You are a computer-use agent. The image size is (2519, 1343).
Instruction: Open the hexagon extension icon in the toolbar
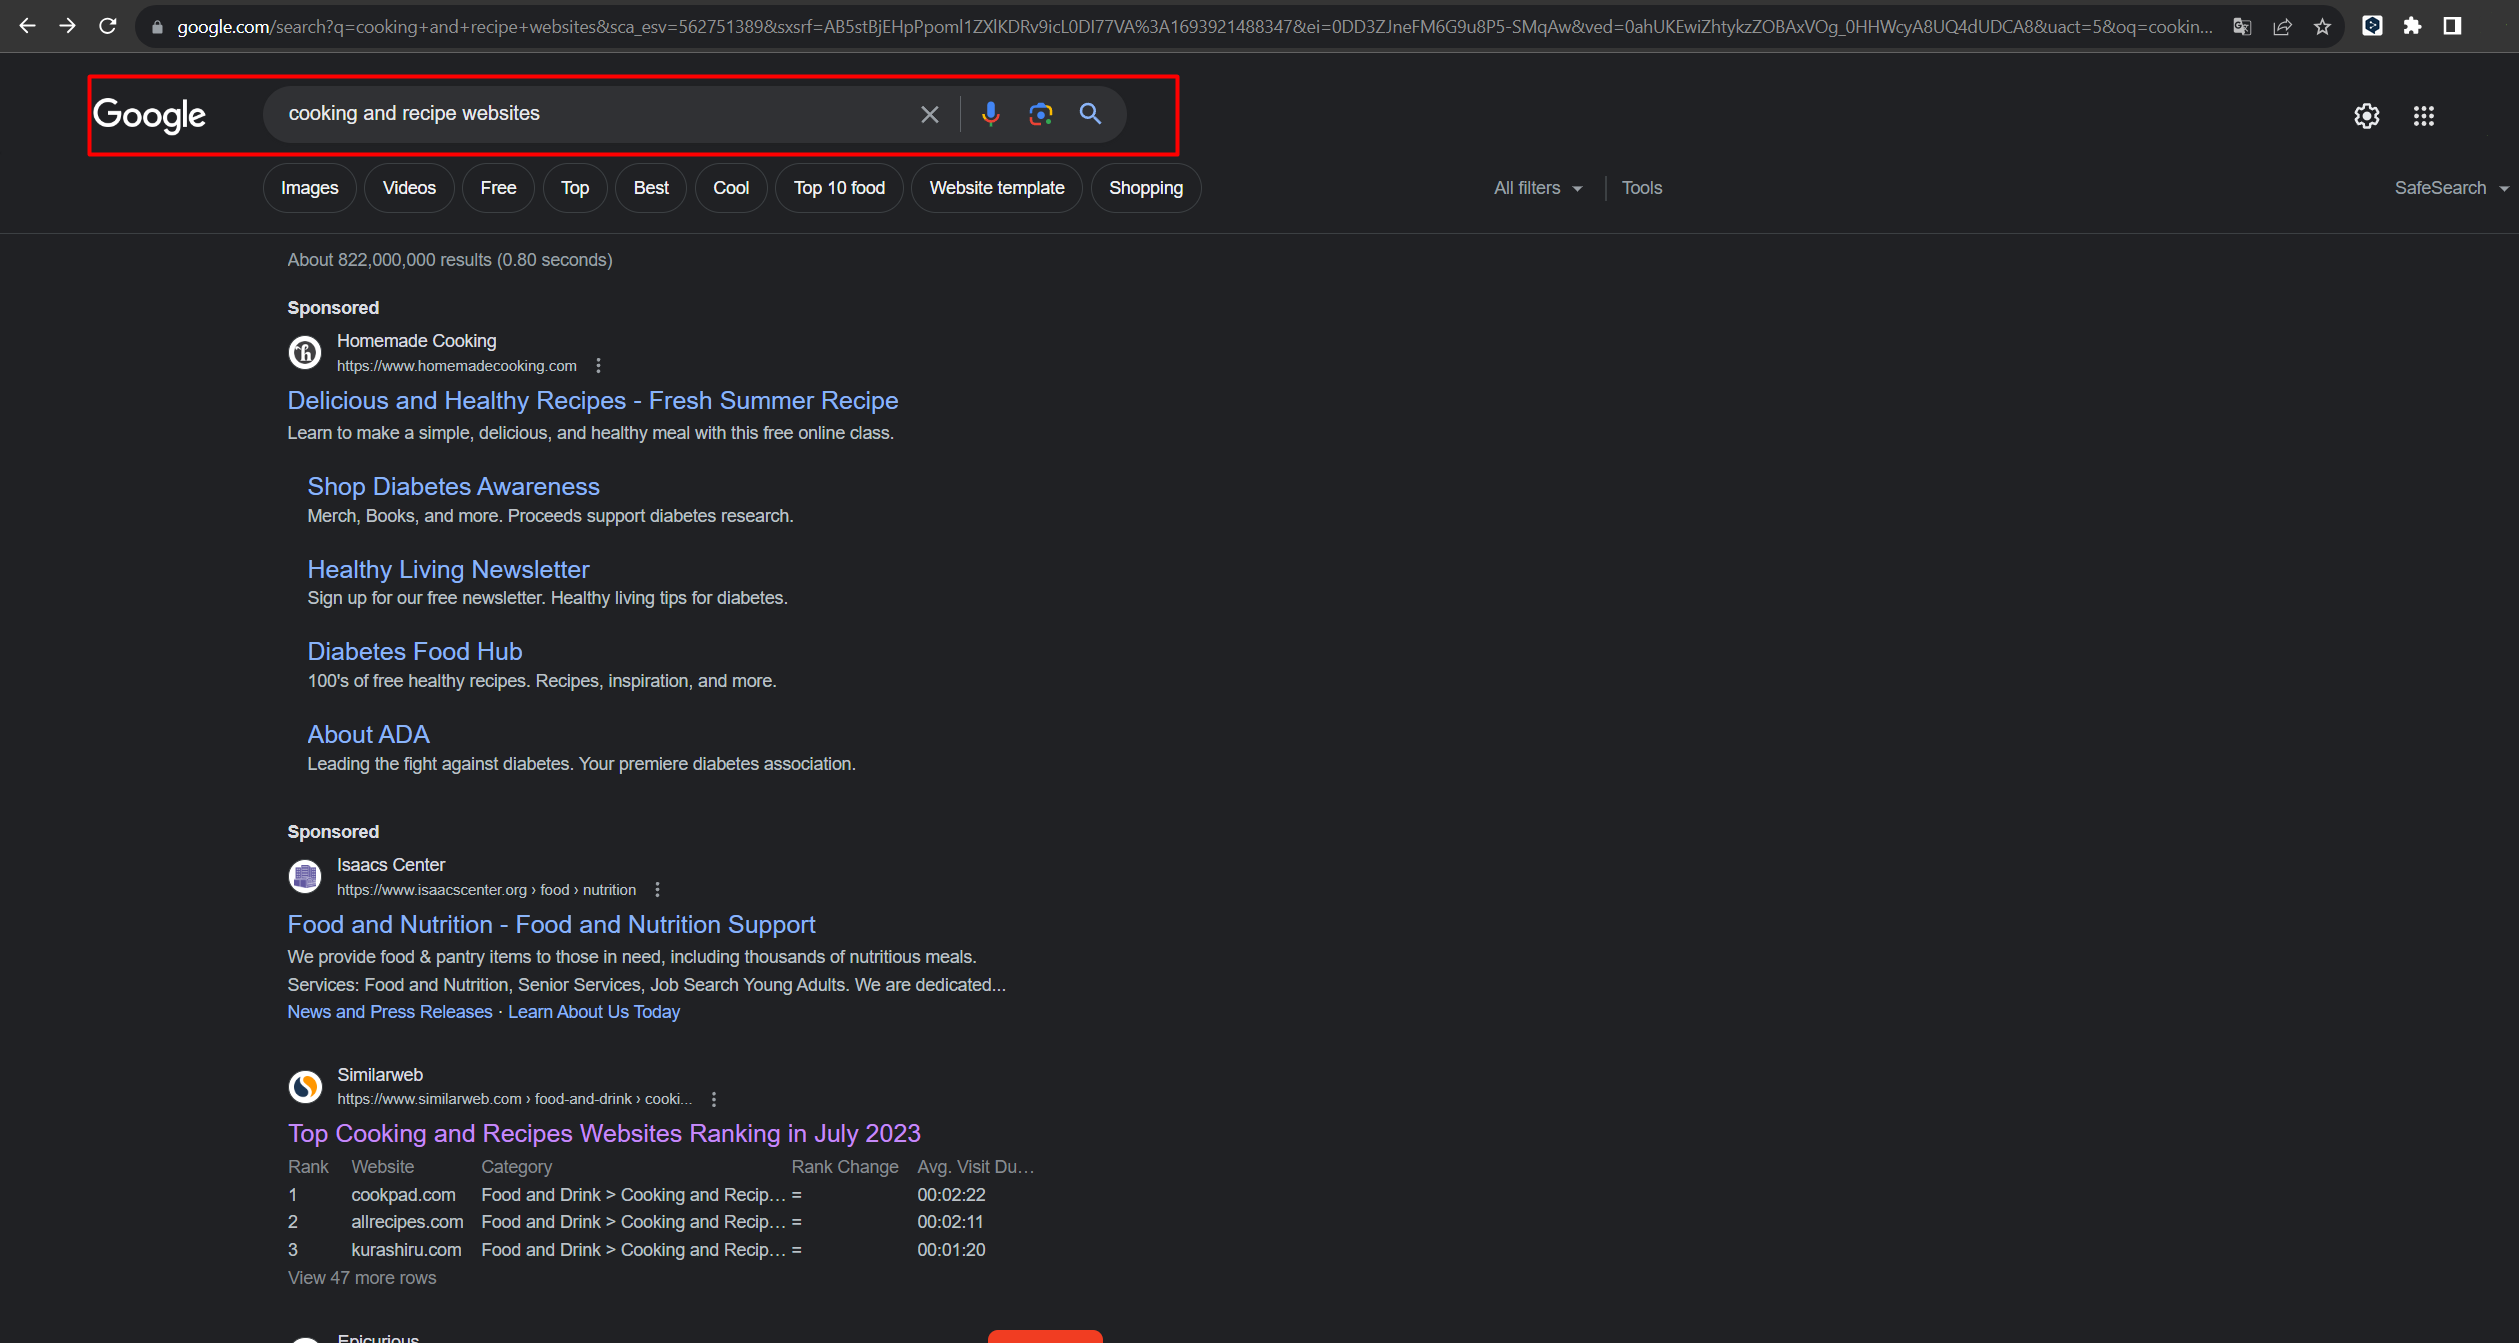pyautogui.click(x=2372, y=26)
